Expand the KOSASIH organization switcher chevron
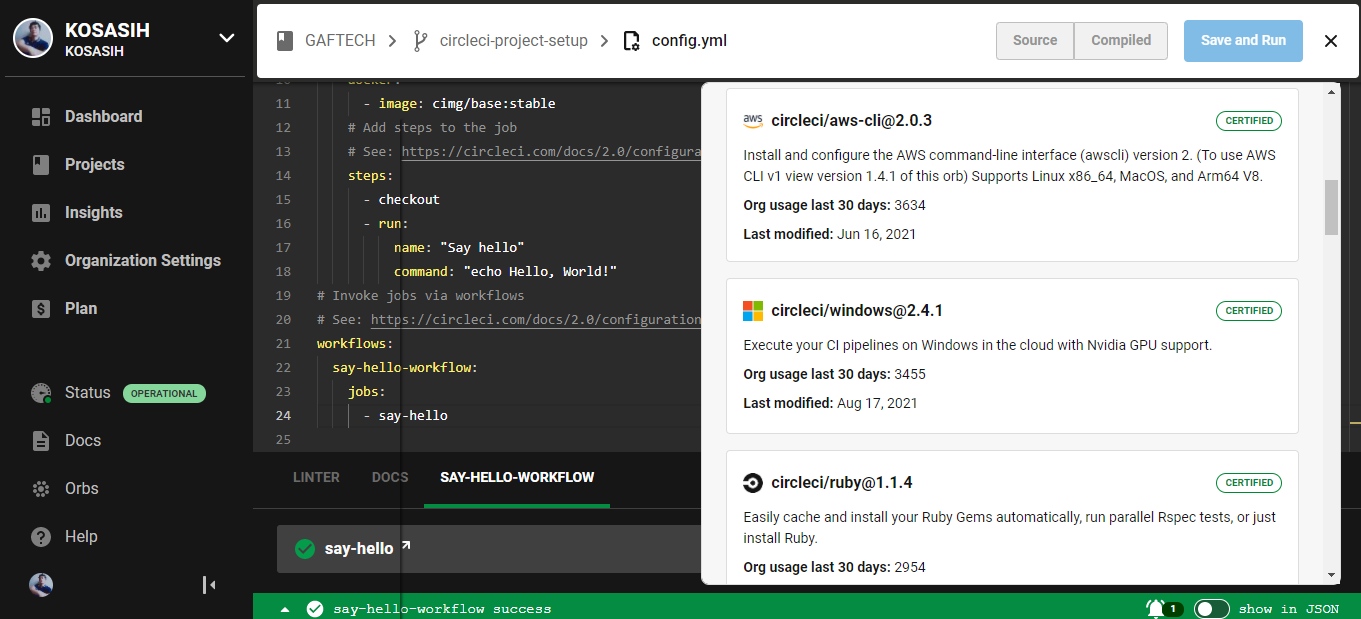The image size is (1361, 619). (x=227, y=38)
